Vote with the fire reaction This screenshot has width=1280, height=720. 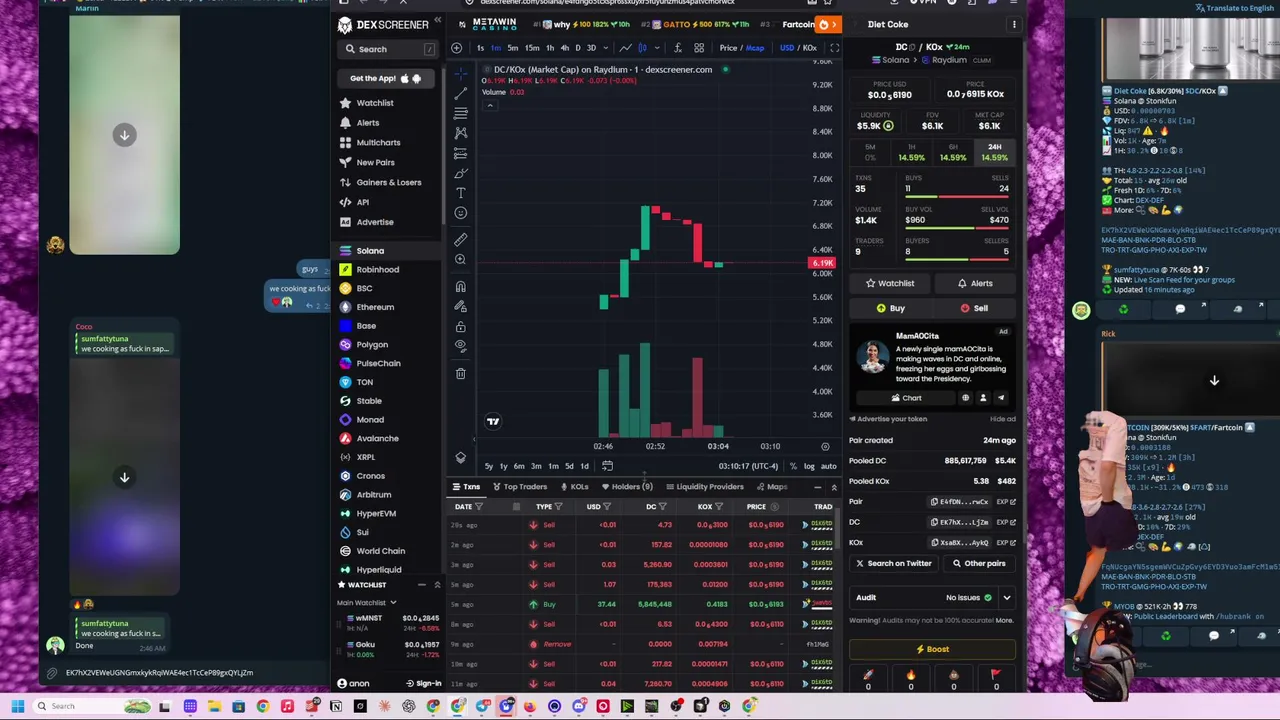pos(910,680)
